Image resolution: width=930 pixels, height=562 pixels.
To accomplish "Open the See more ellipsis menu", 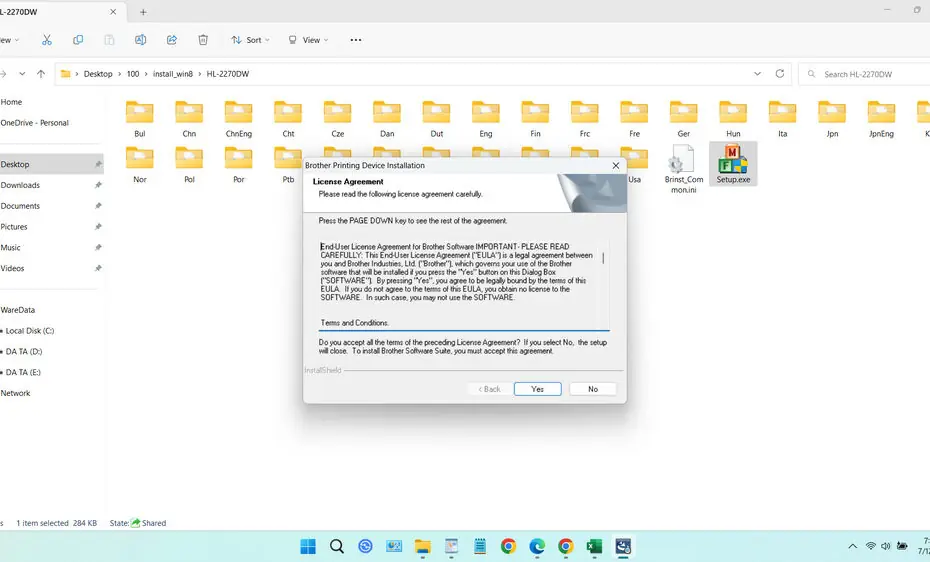I will (x=356, y=40).
